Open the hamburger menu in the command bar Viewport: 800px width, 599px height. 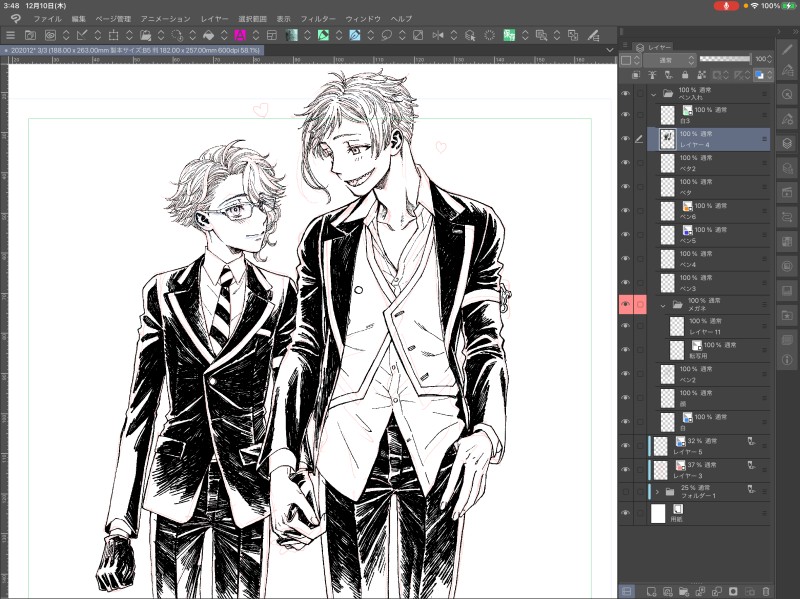coord(10,35)
